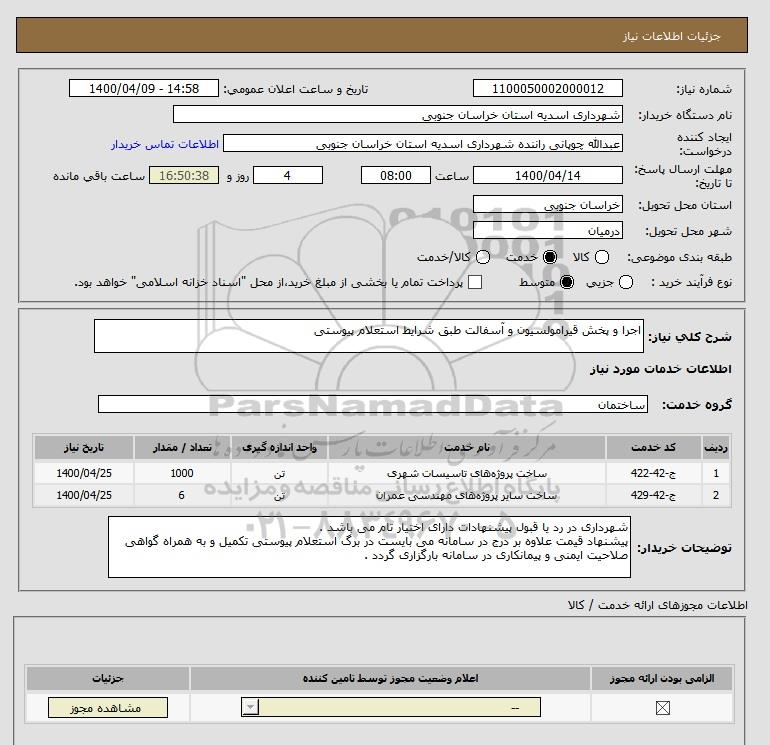Select the متوسط purchase type radio
Viewport: 770px width, 745px height.
pyautogui.click(x=567, y=282)
